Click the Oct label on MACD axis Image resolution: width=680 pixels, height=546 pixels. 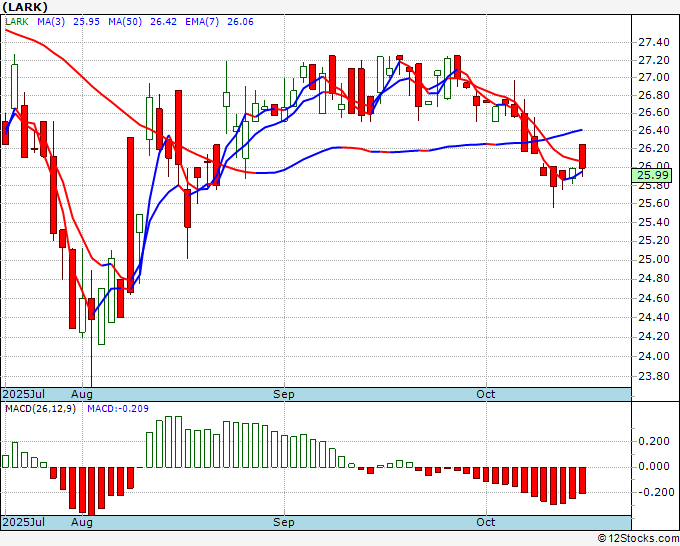point(486,522)
